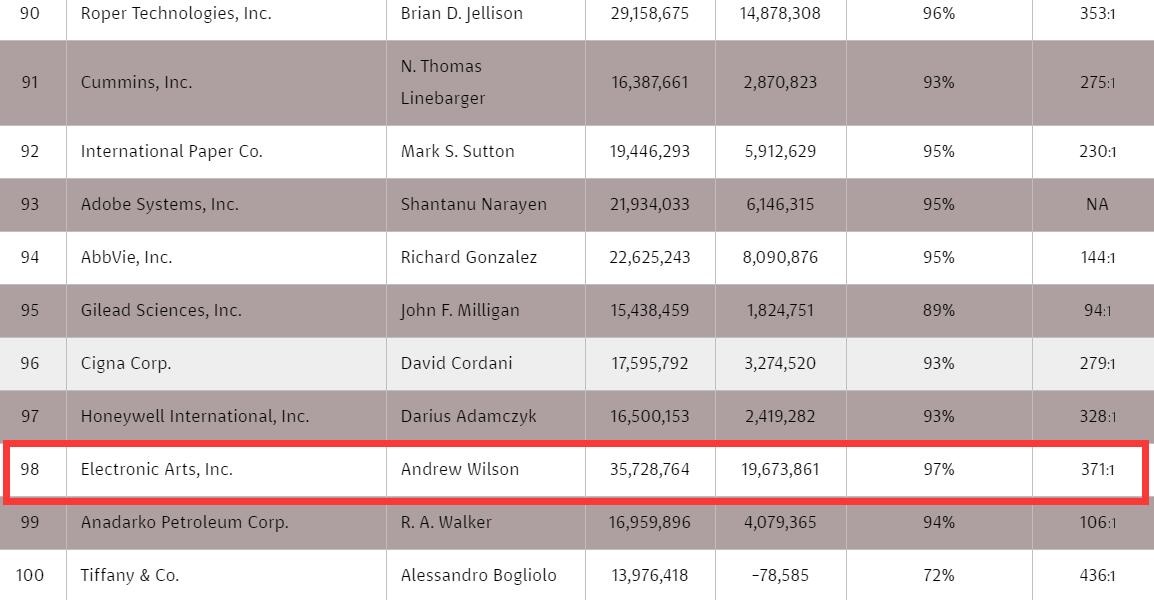Click the Gilead Sciences, Inc. name

[161, 310]
